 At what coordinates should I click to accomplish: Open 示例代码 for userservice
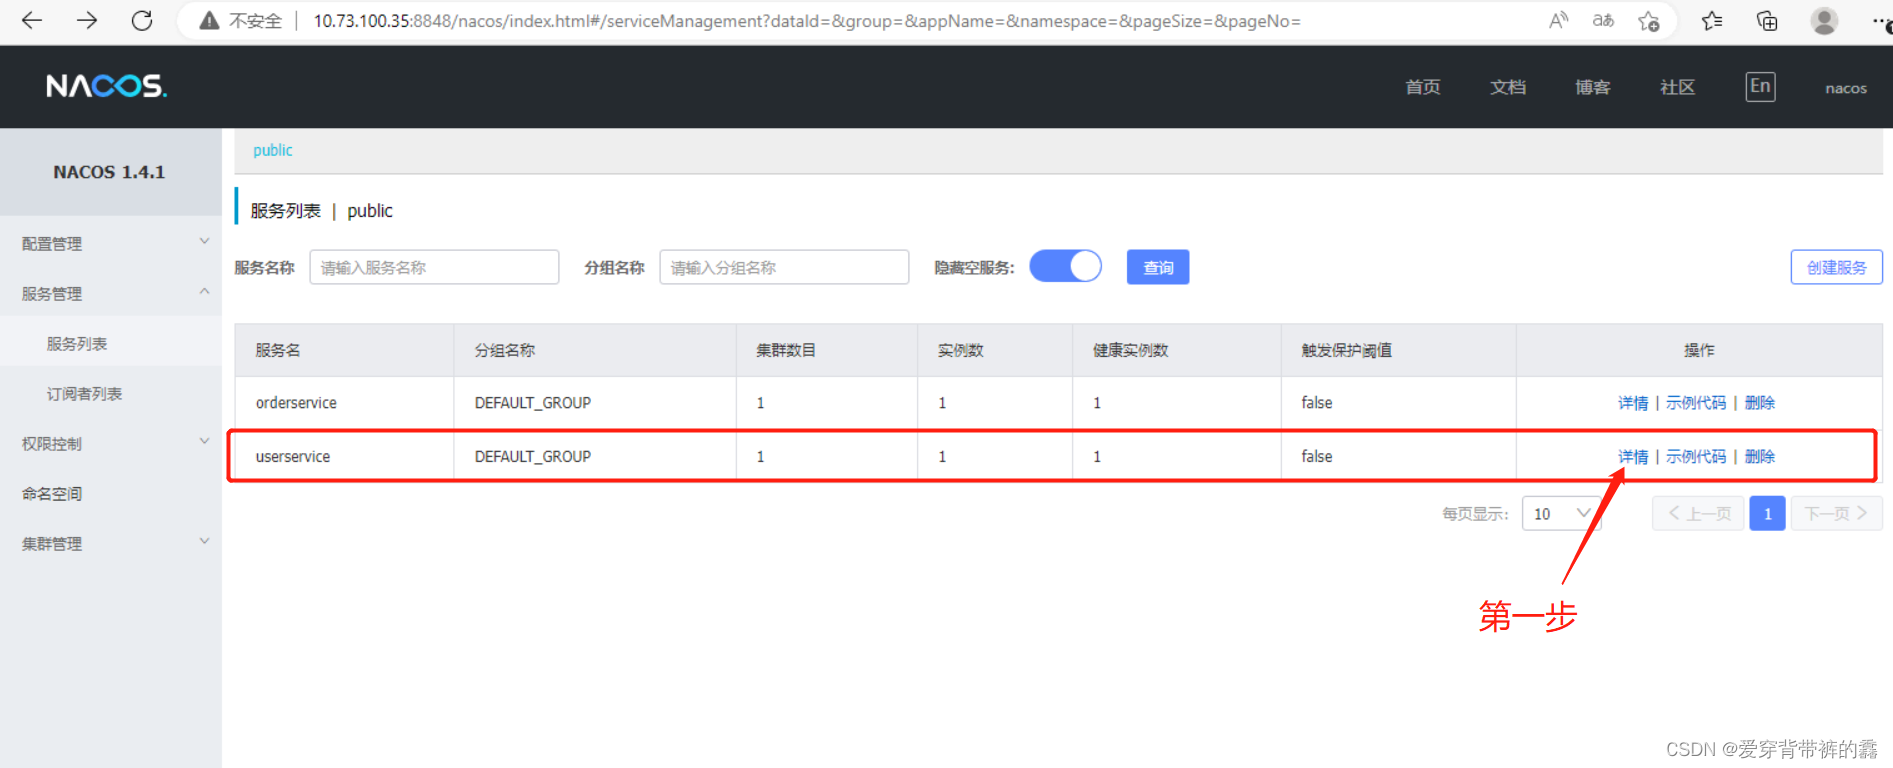tap(1696, 456)
